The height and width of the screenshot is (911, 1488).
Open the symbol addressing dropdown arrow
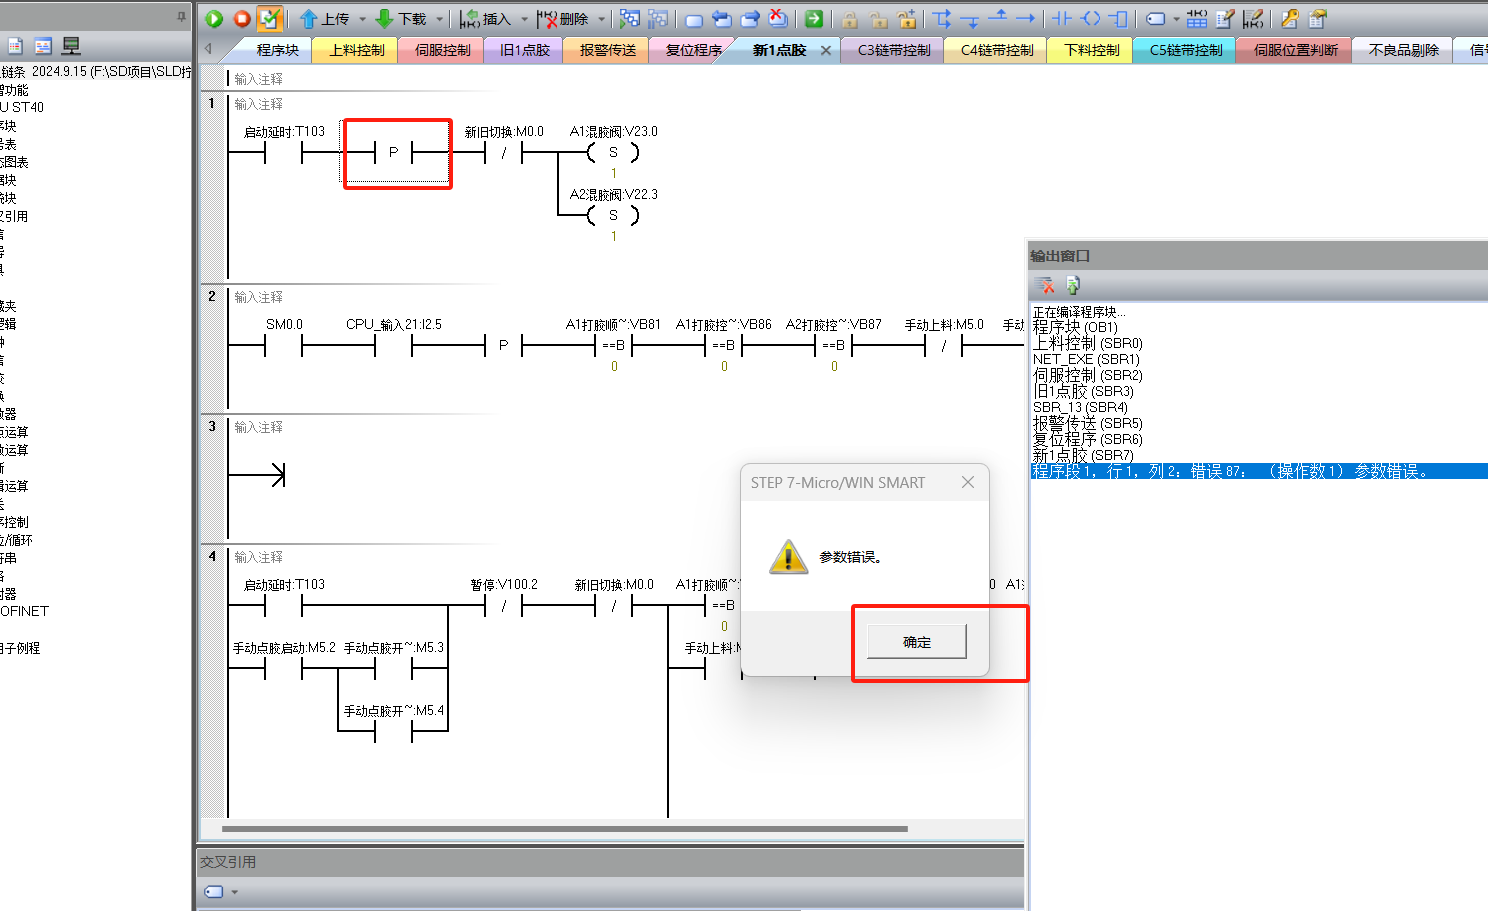[x=1176, y=19]
